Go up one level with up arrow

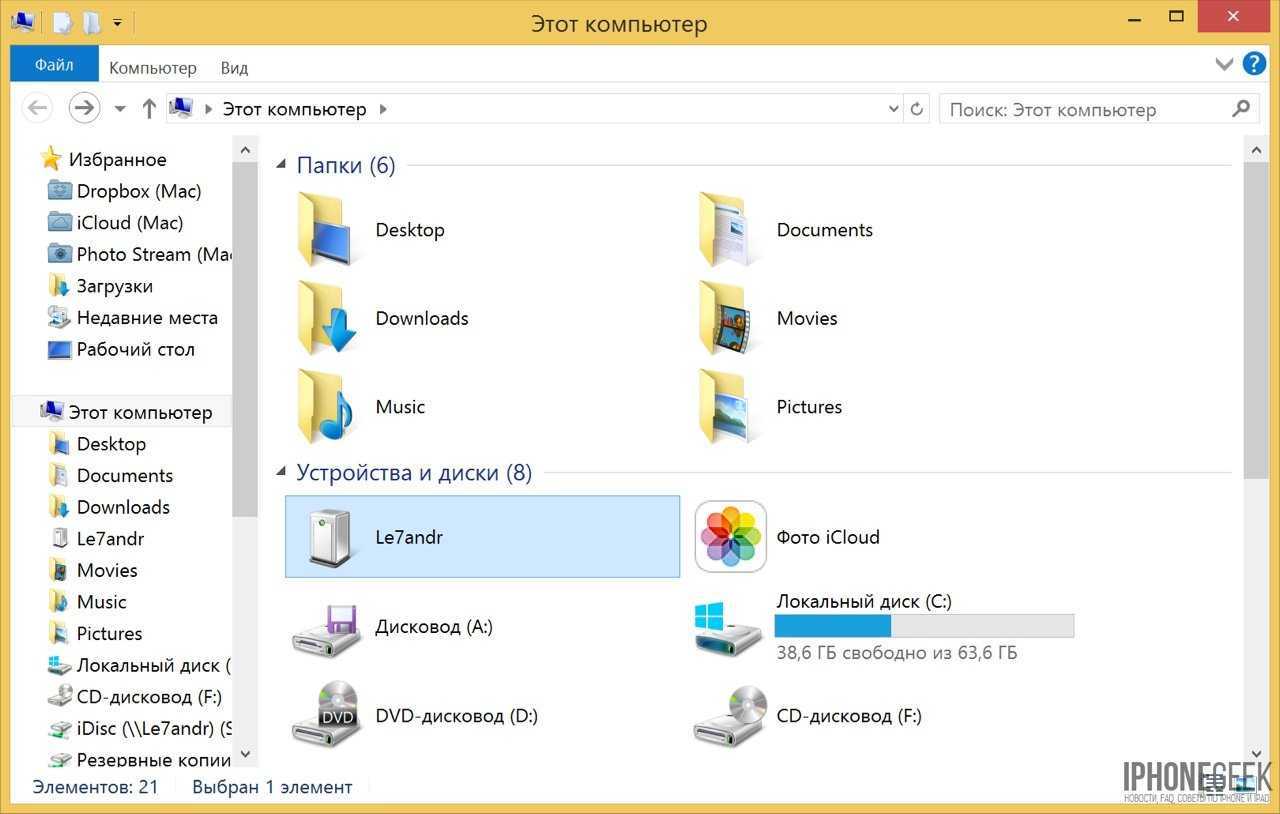click(149, 109)
